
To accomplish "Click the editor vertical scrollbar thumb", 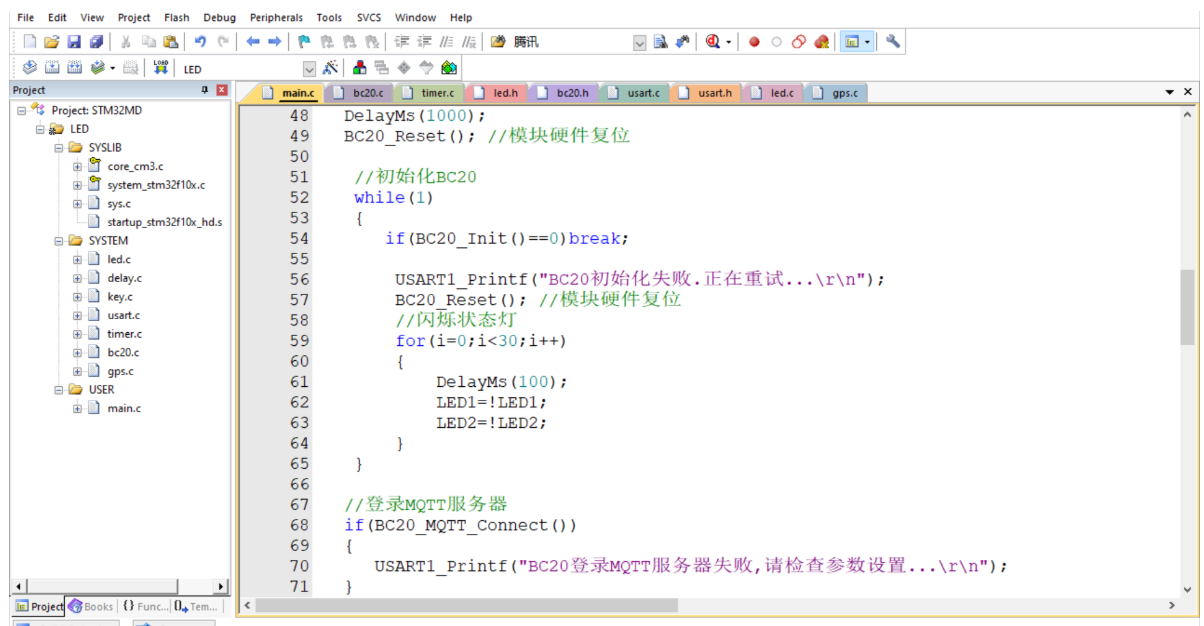I will [1187, 307].
